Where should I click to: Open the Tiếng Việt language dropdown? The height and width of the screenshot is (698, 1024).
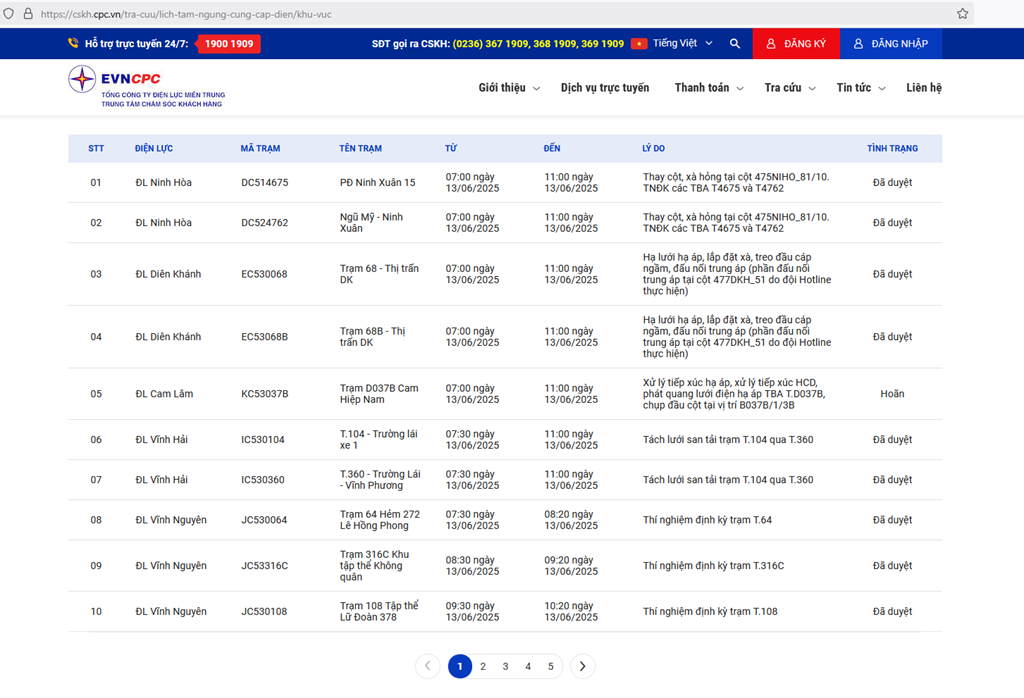coord(682,43)
